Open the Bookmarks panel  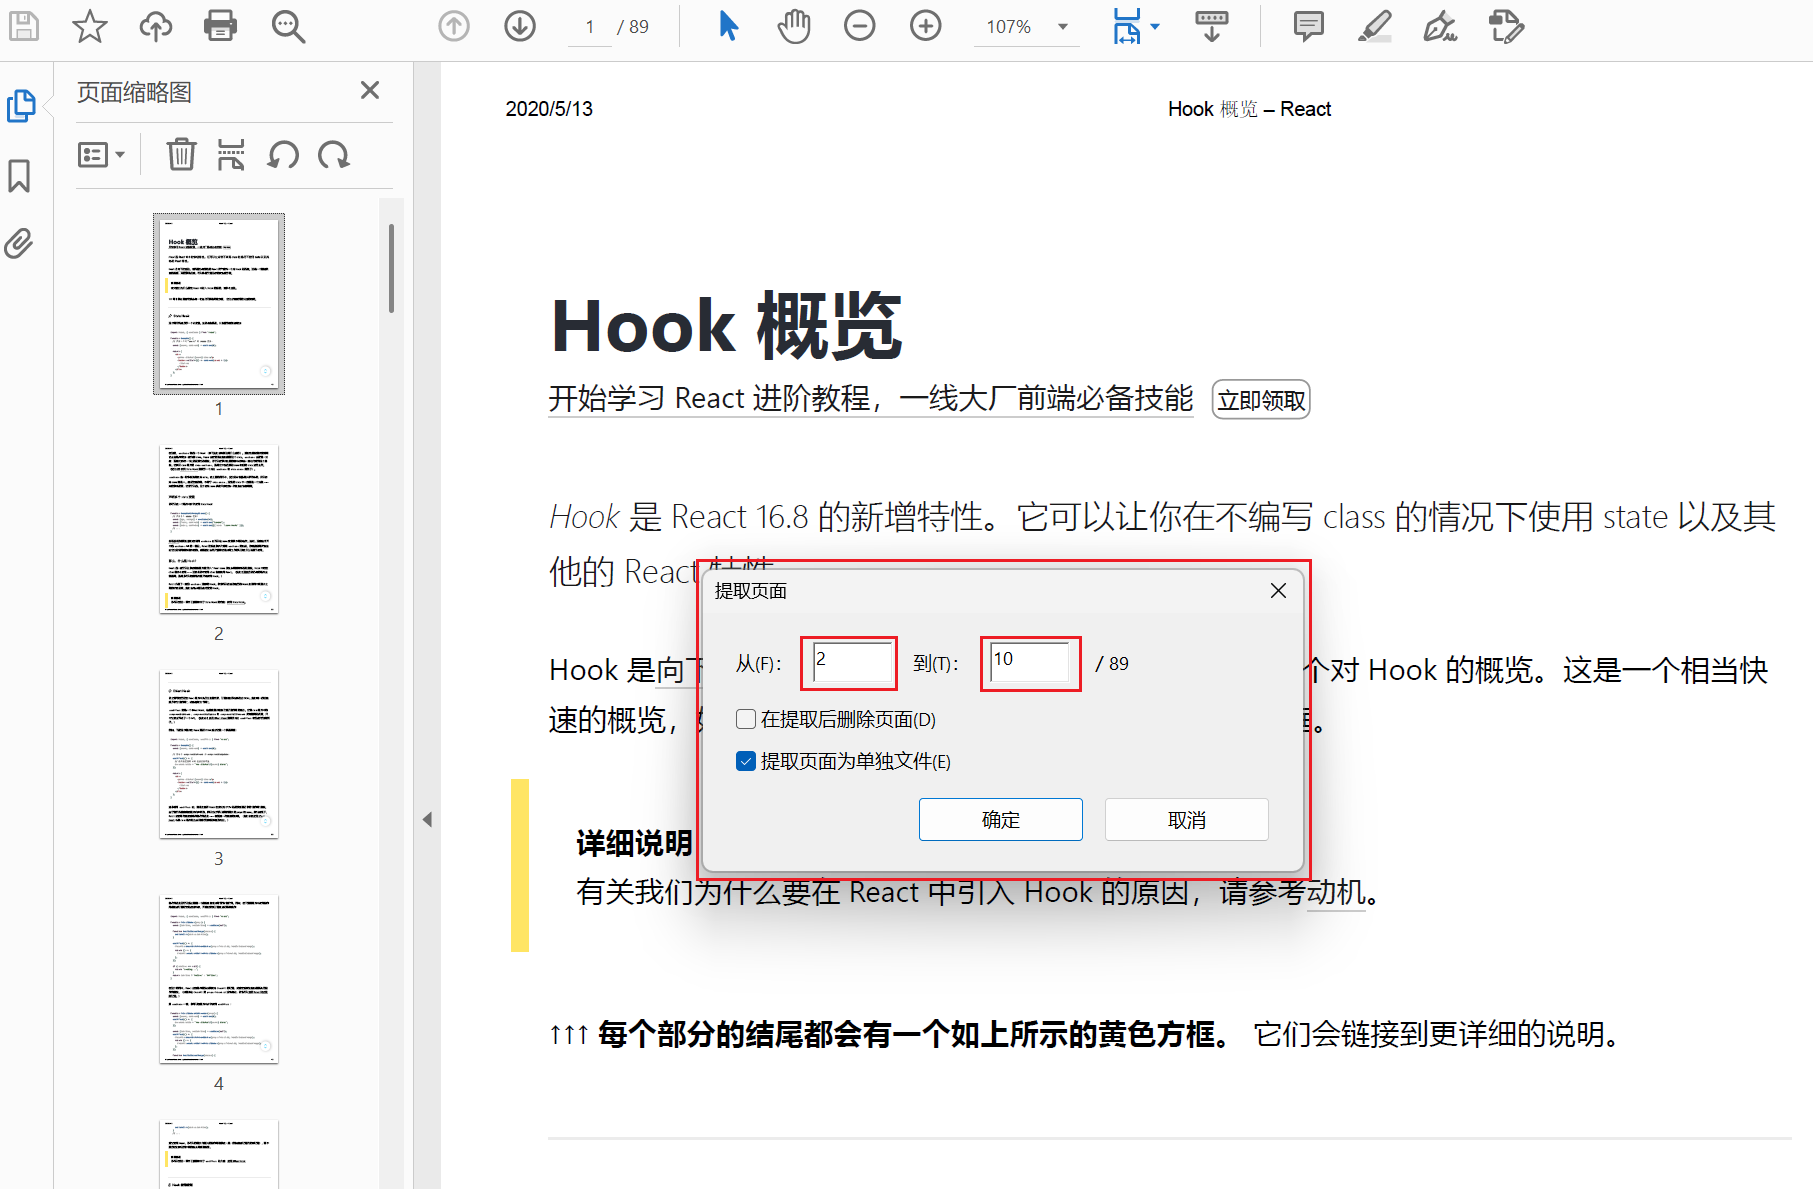(18, 175)
